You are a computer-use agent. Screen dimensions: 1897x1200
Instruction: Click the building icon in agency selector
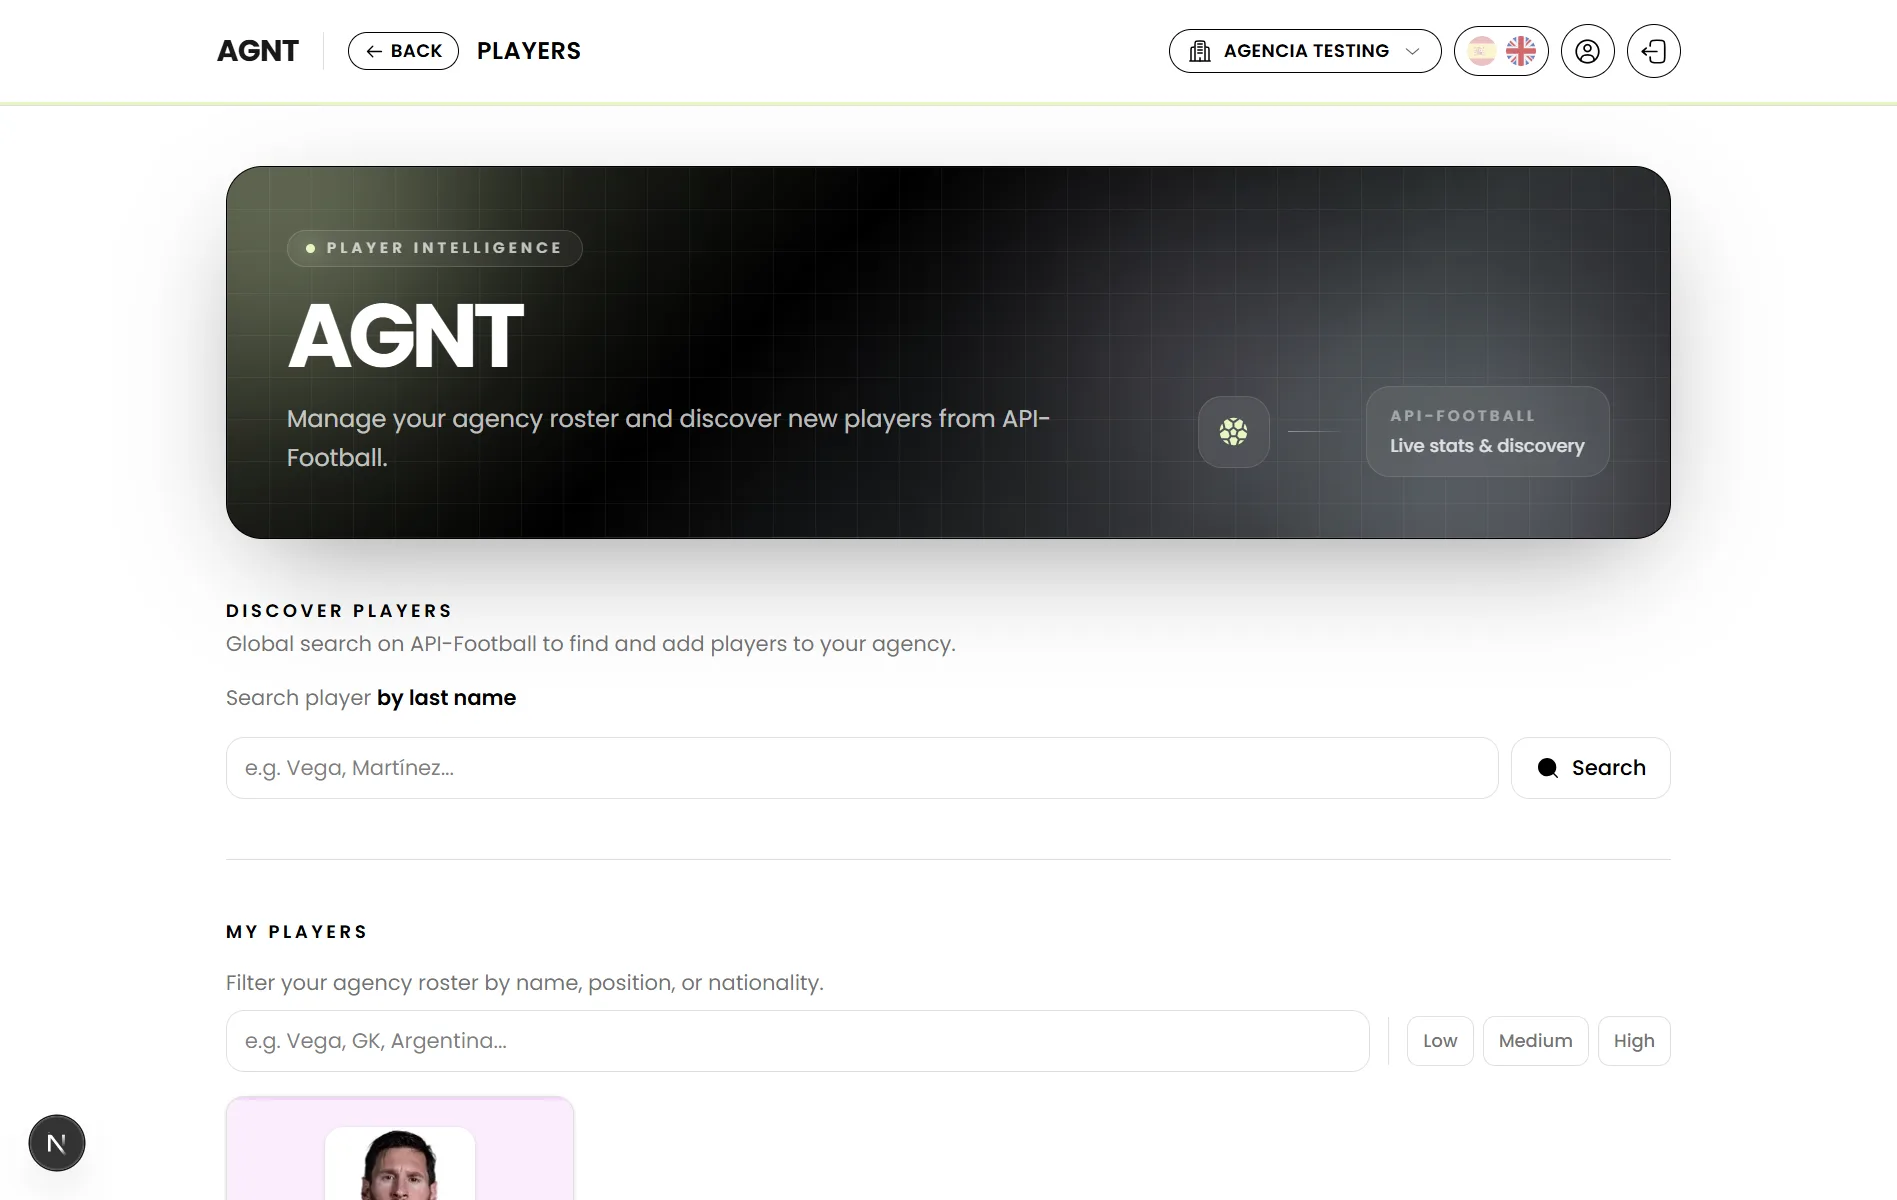coord(1200,51)
